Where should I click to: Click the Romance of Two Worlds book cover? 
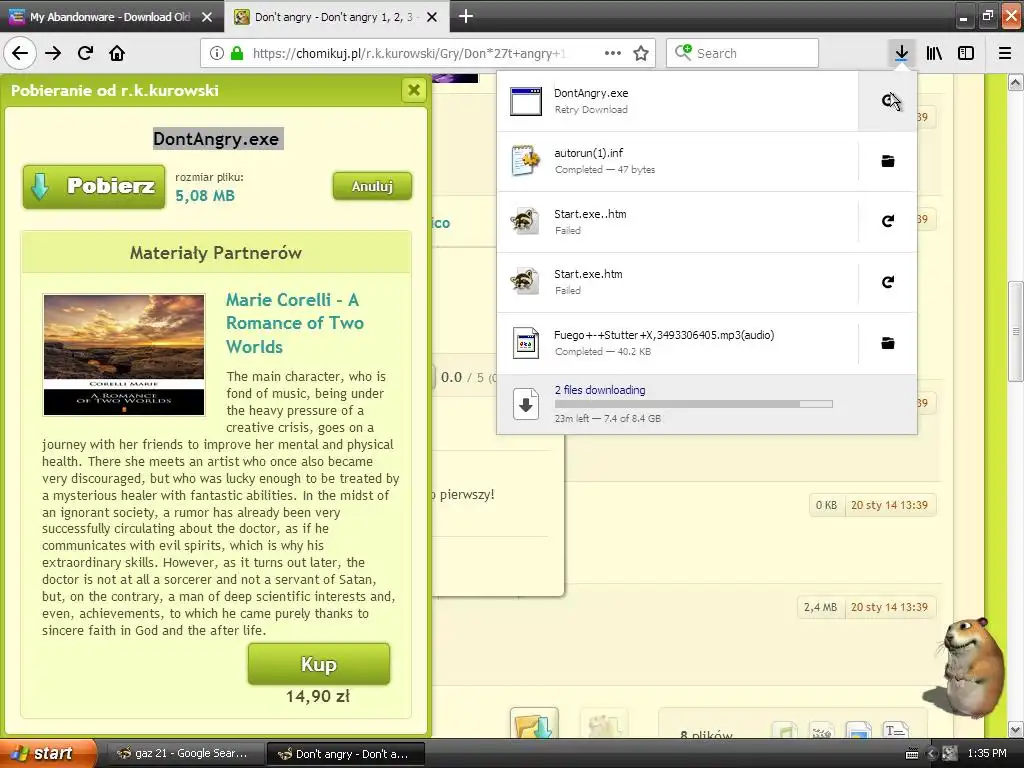point(124,355)
